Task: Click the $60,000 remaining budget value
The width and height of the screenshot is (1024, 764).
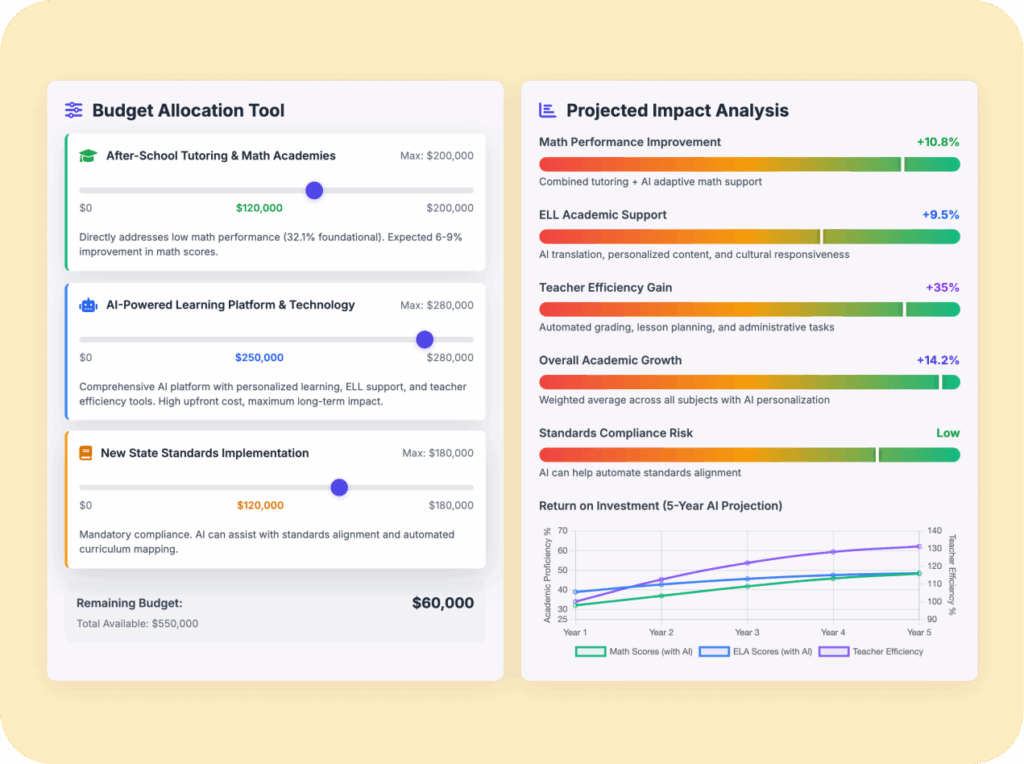Action: (x=443, y=603)
